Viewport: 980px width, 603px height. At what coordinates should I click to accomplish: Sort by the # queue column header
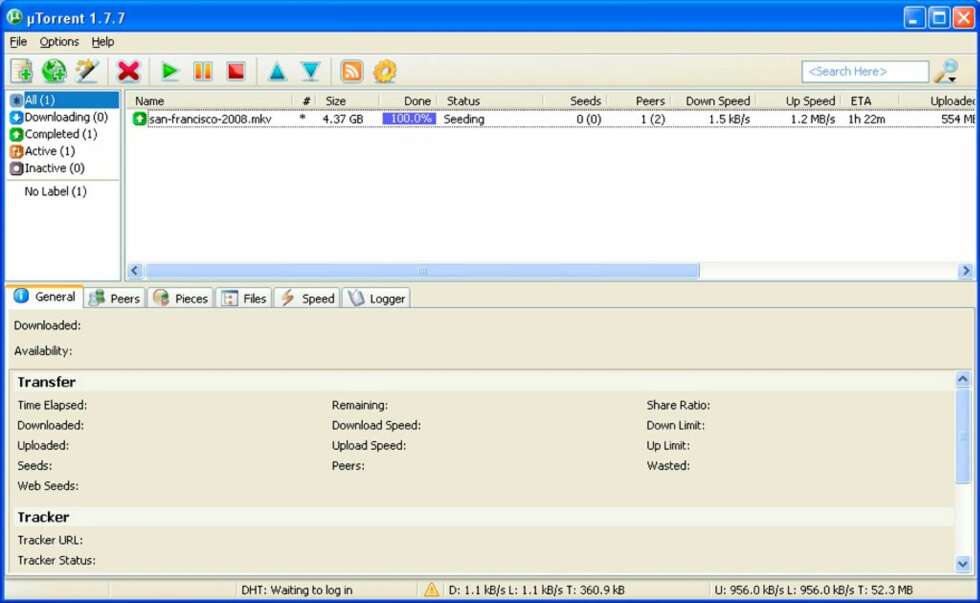304,101
